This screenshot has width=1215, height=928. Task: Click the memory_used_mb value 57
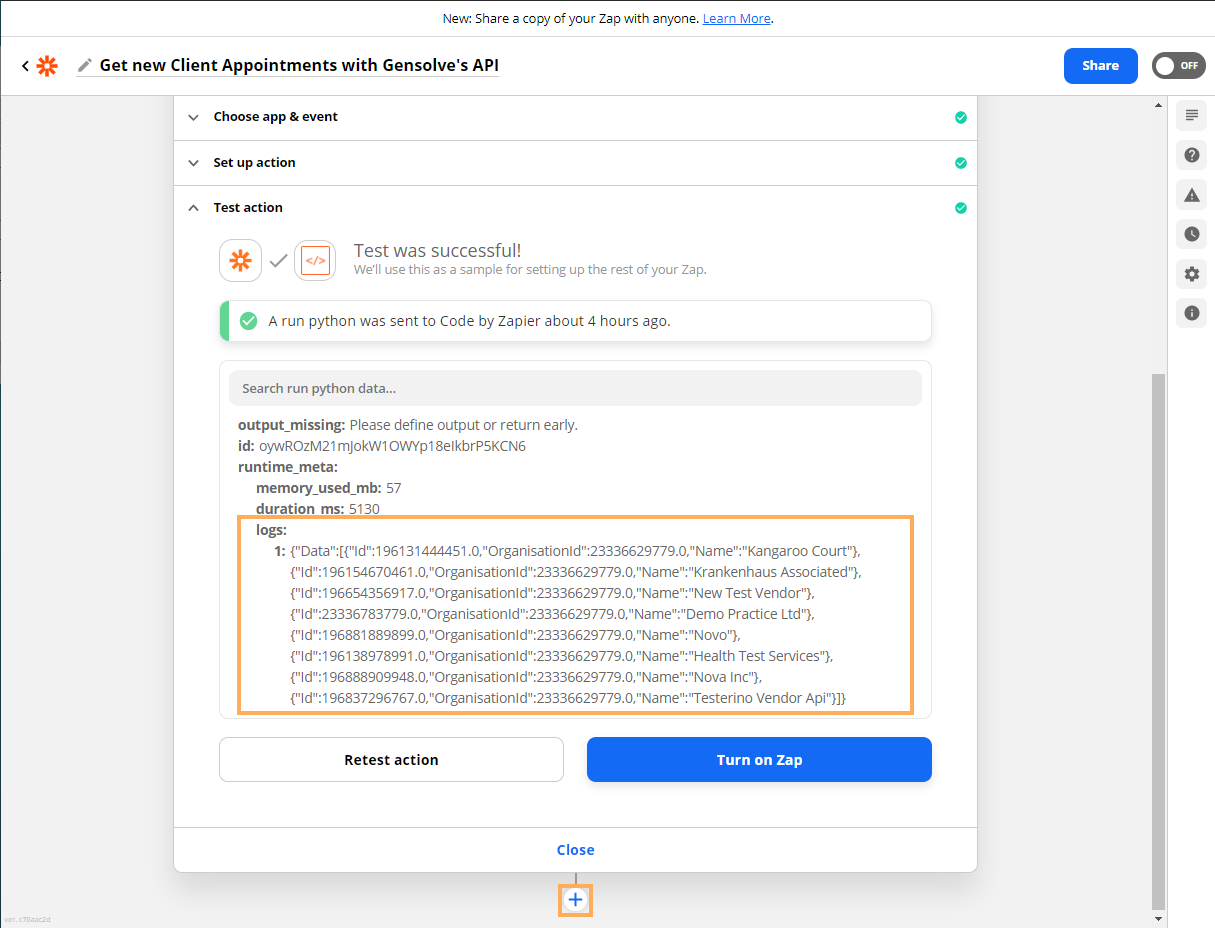pos(393,488)
